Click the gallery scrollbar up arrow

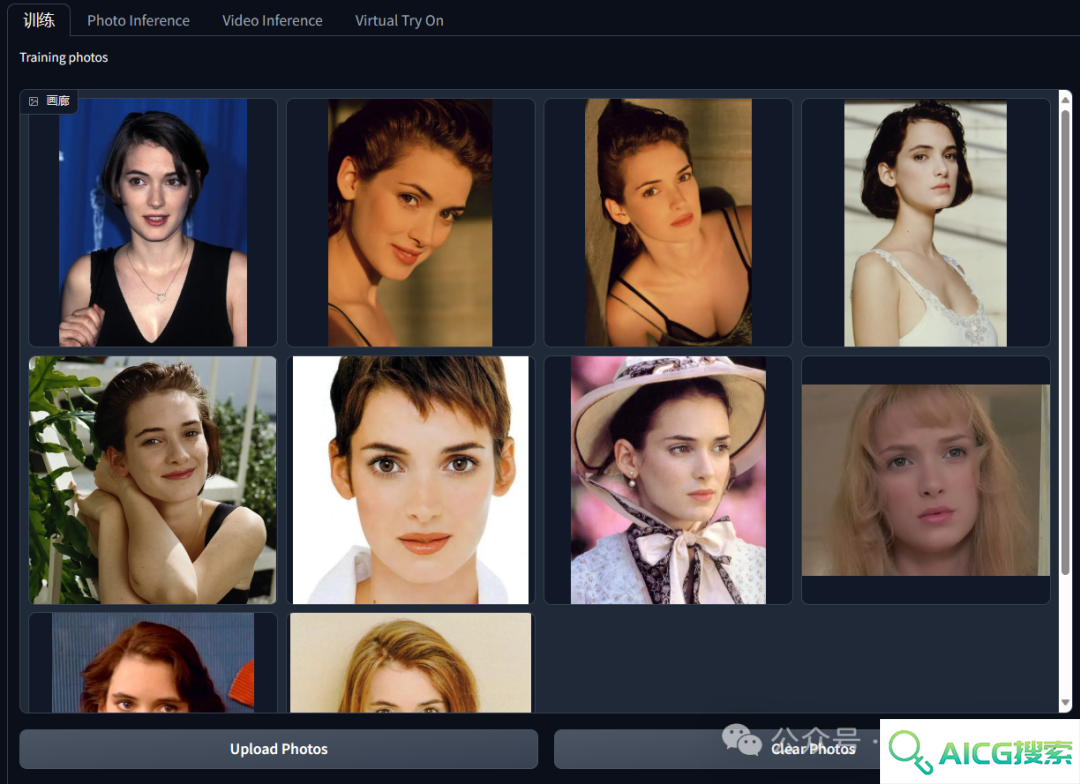(x=1066, y=100)
